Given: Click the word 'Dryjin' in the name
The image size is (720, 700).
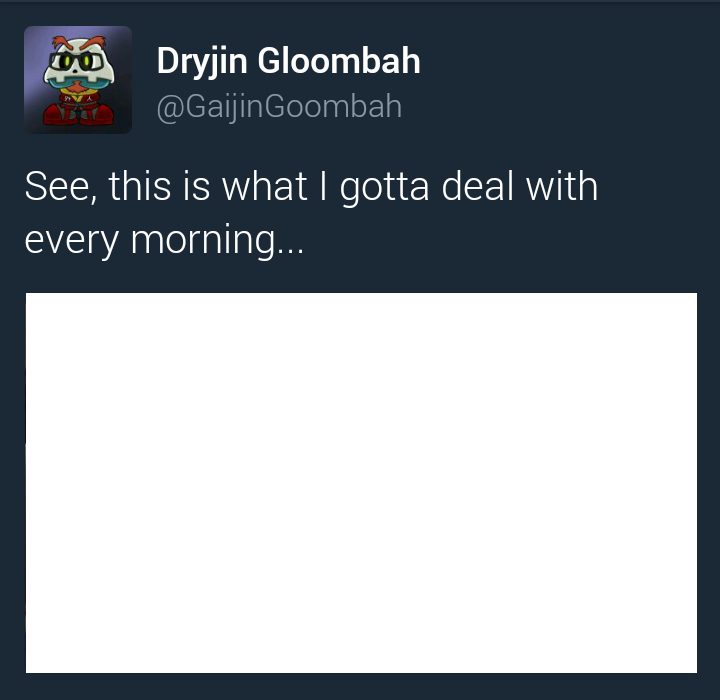Looking at the screenshot, I should pos(202,62).
